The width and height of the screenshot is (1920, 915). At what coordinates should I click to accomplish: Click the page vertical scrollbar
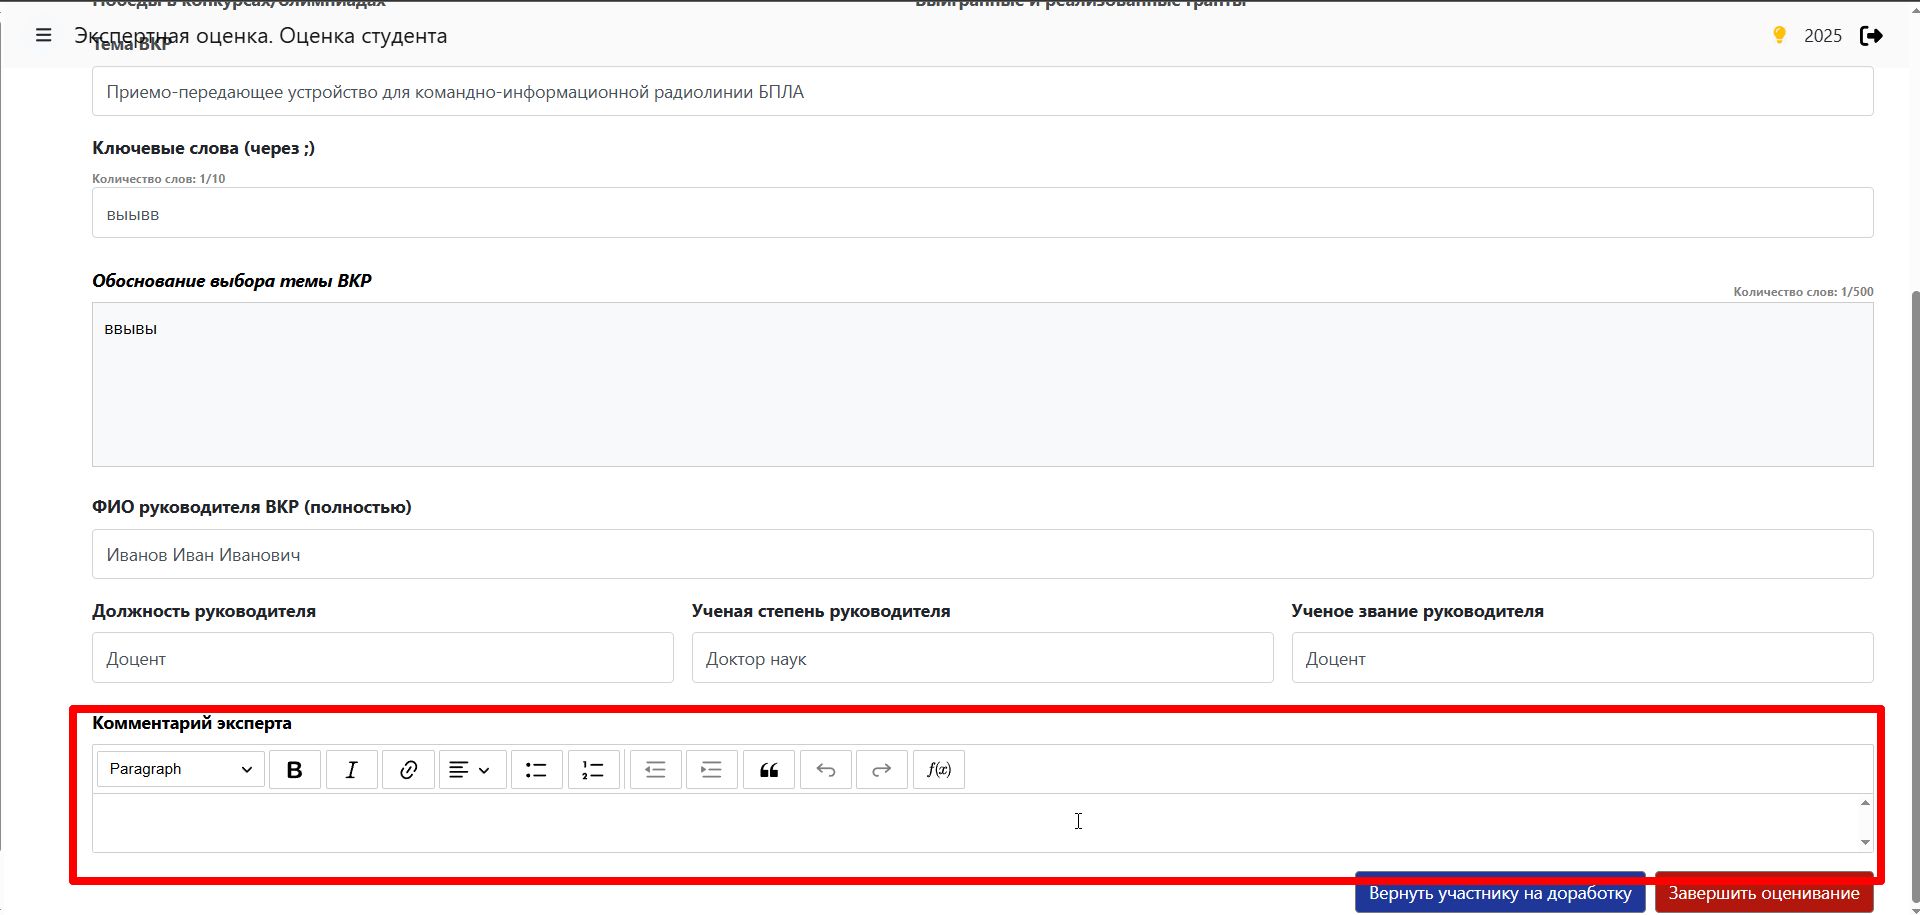(x=1914, y=595)
